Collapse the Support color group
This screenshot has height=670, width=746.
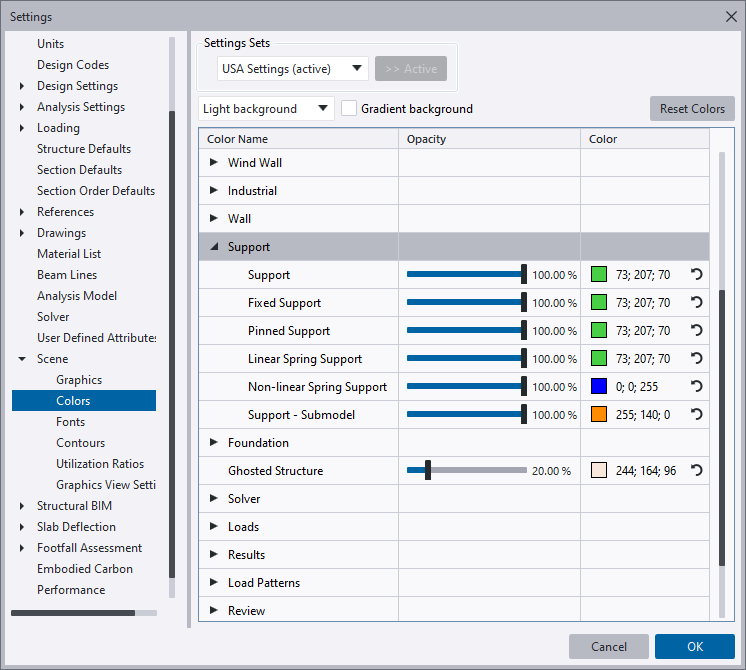click(x=214, y=247)
